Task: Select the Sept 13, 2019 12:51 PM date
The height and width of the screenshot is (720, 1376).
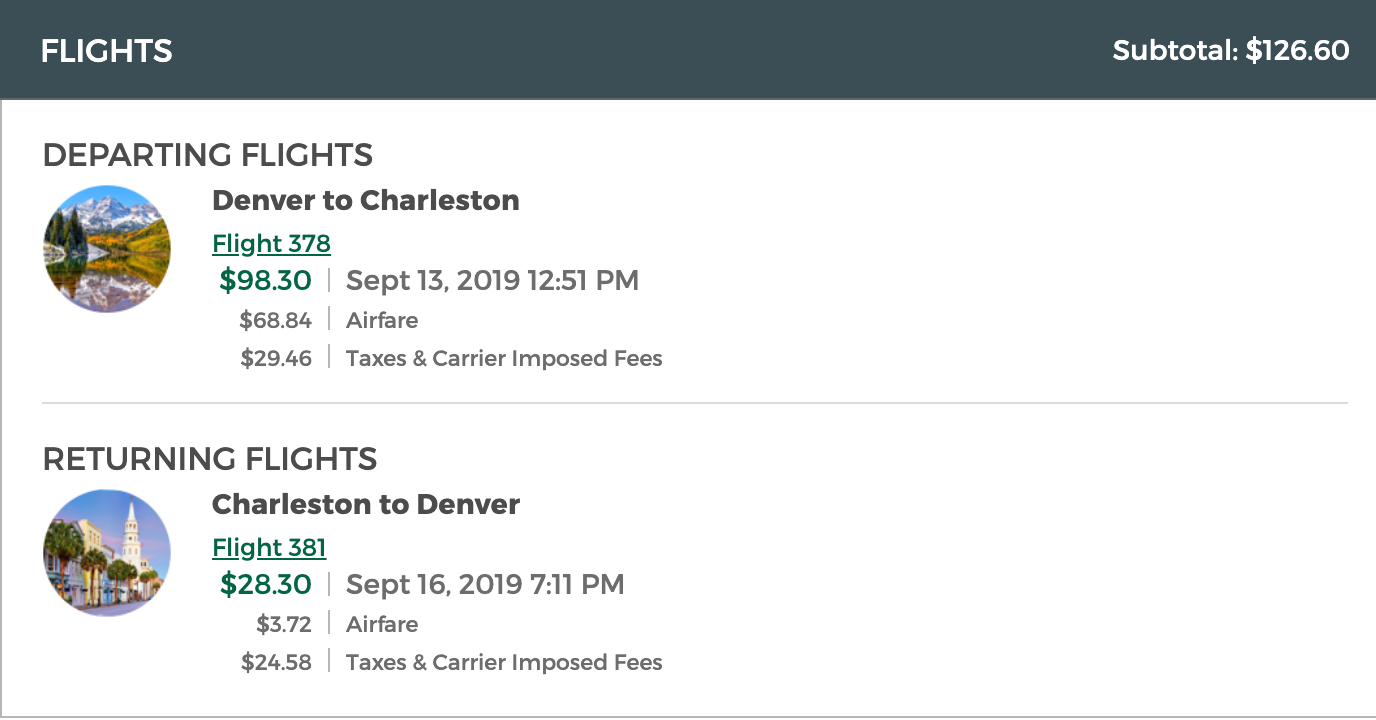Action: coord(492,281)
